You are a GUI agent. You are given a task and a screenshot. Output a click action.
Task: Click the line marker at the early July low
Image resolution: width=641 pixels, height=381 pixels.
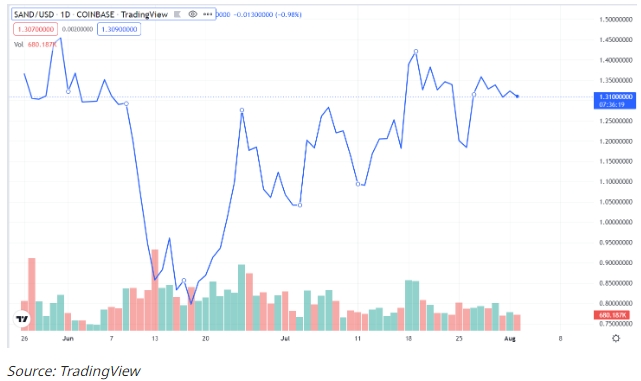(x=300, y=205)
